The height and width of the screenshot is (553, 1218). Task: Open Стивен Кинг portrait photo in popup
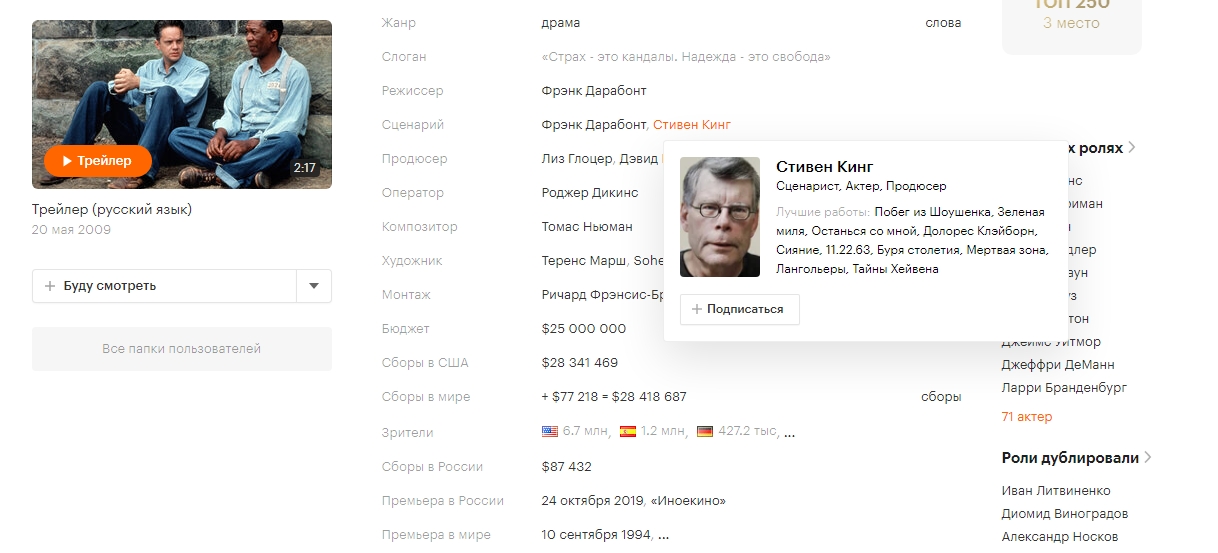coord(720,217)
